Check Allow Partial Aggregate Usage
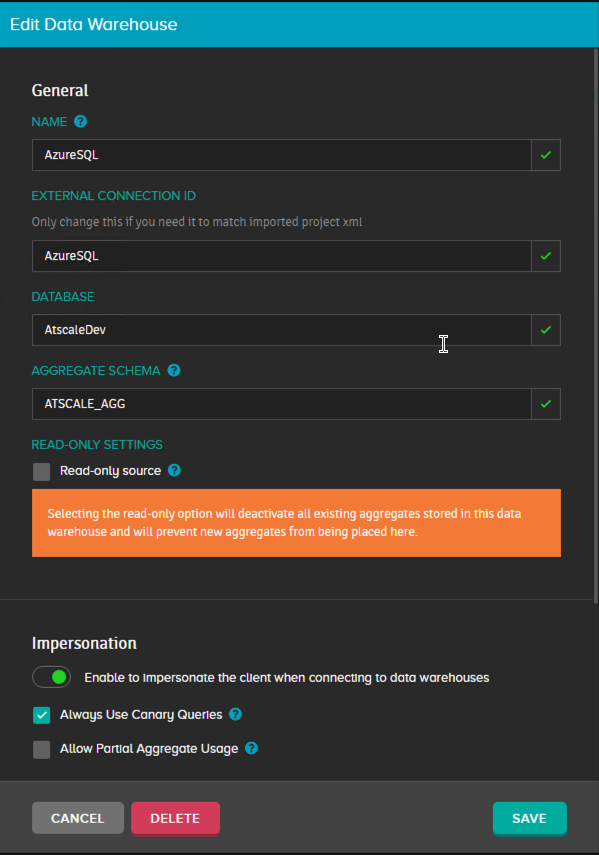The height and width of the screenshot is (855, 599). 41,749
